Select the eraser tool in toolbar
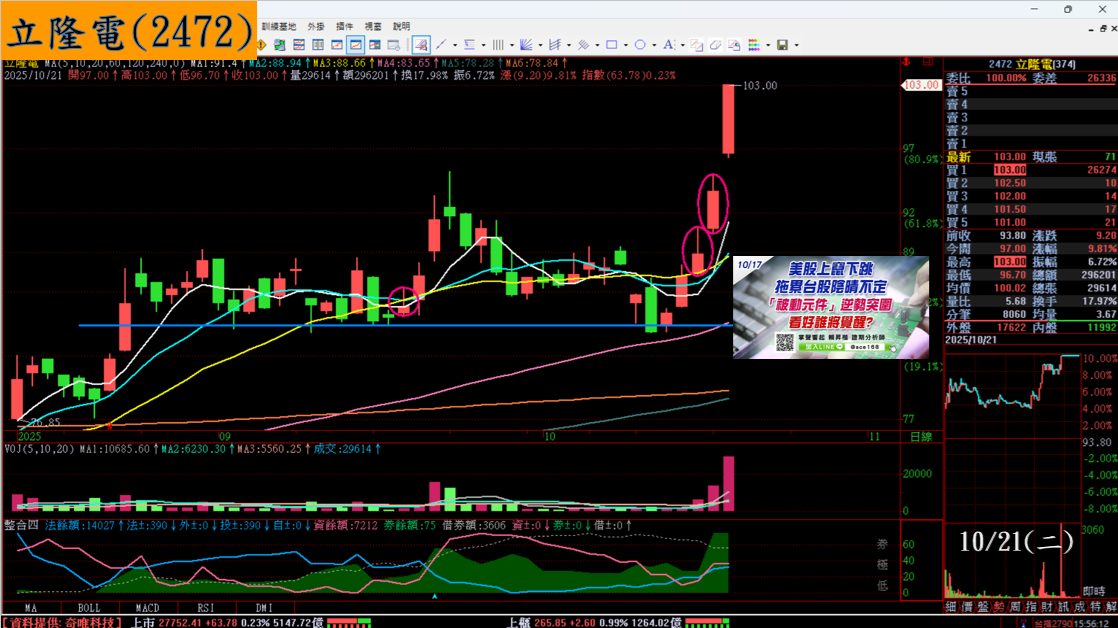 tap(715, 45)
